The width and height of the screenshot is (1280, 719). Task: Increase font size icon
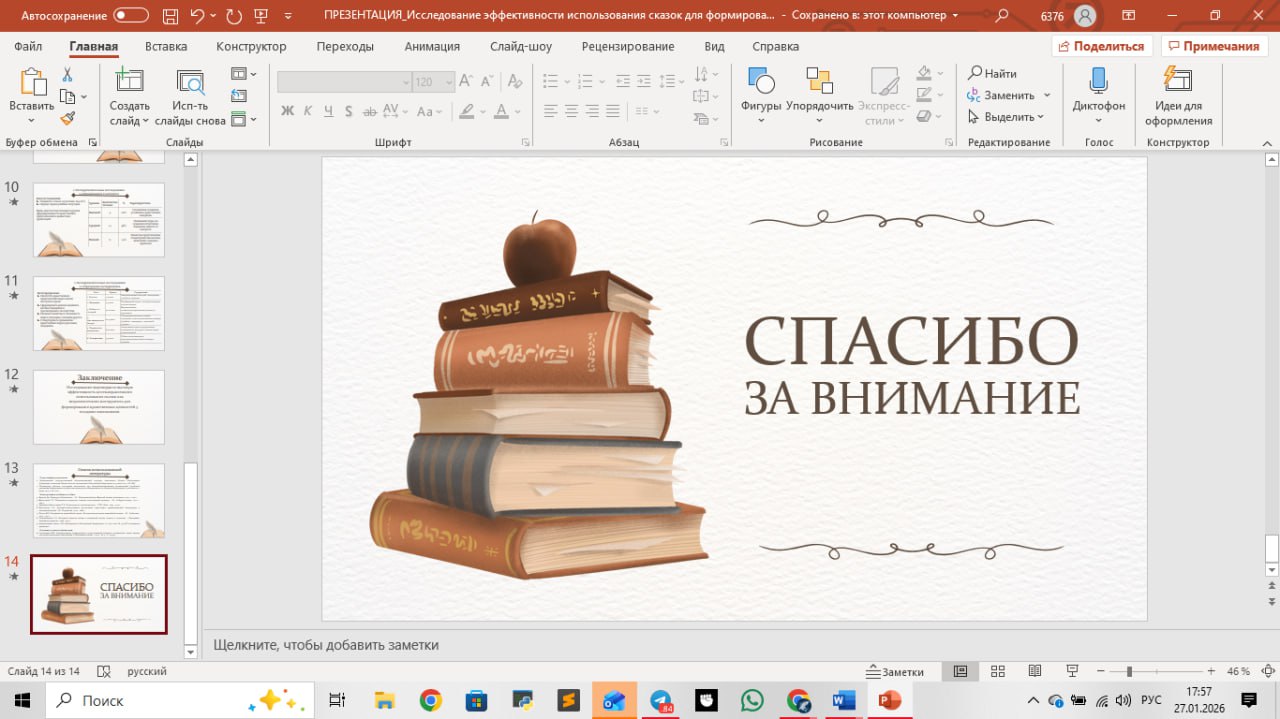point(467,82)
